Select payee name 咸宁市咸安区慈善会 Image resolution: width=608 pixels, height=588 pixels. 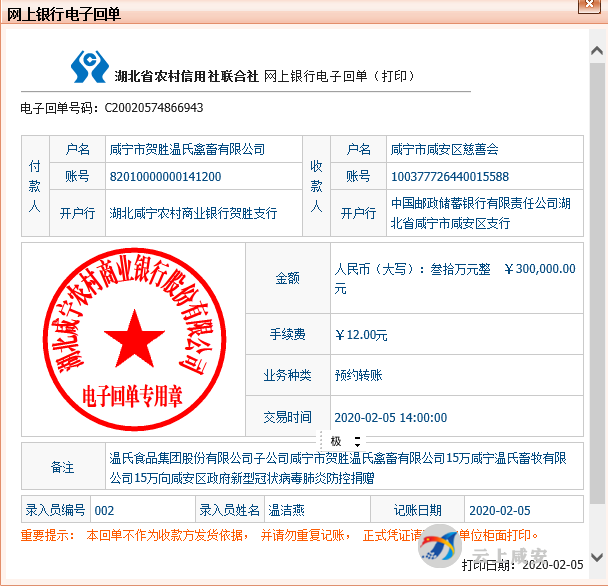pyautogui.click(x=444, y=149)
